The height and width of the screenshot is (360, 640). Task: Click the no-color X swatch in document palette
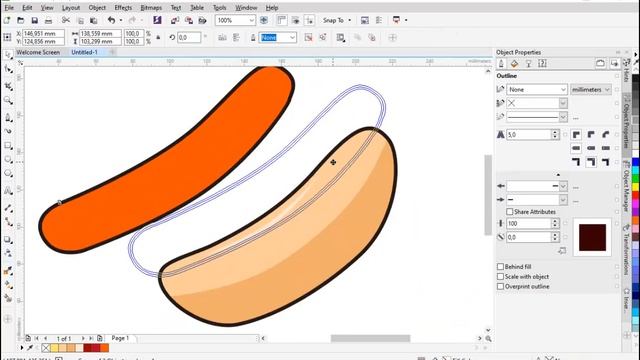click(46, 348)
